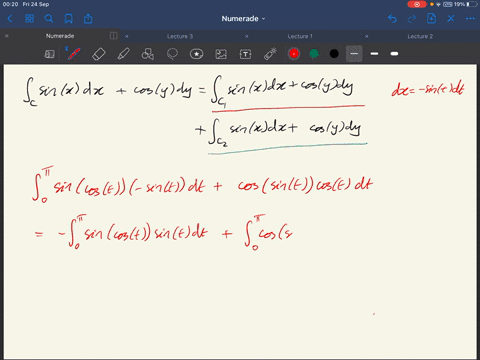Tap the status bar clock 00:20

[10, 4]
